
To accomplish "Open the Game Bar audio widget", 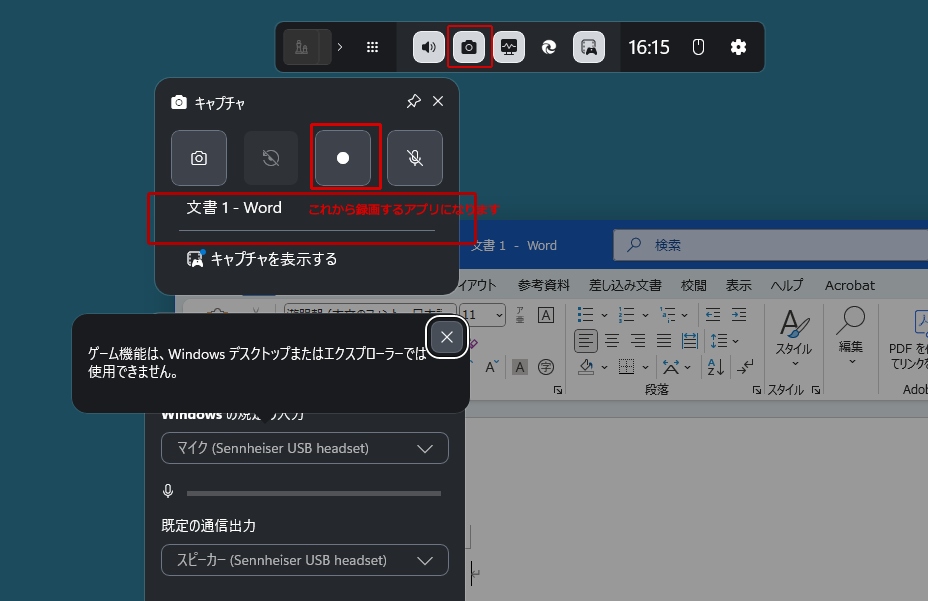I will pos(428,47).
